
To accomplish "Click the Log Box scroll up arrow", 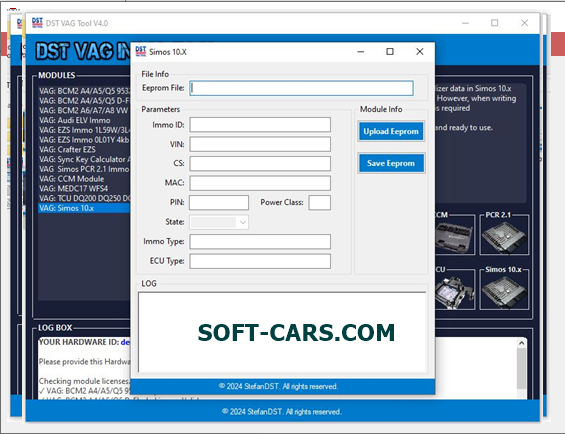I will [x=521, y=343].
